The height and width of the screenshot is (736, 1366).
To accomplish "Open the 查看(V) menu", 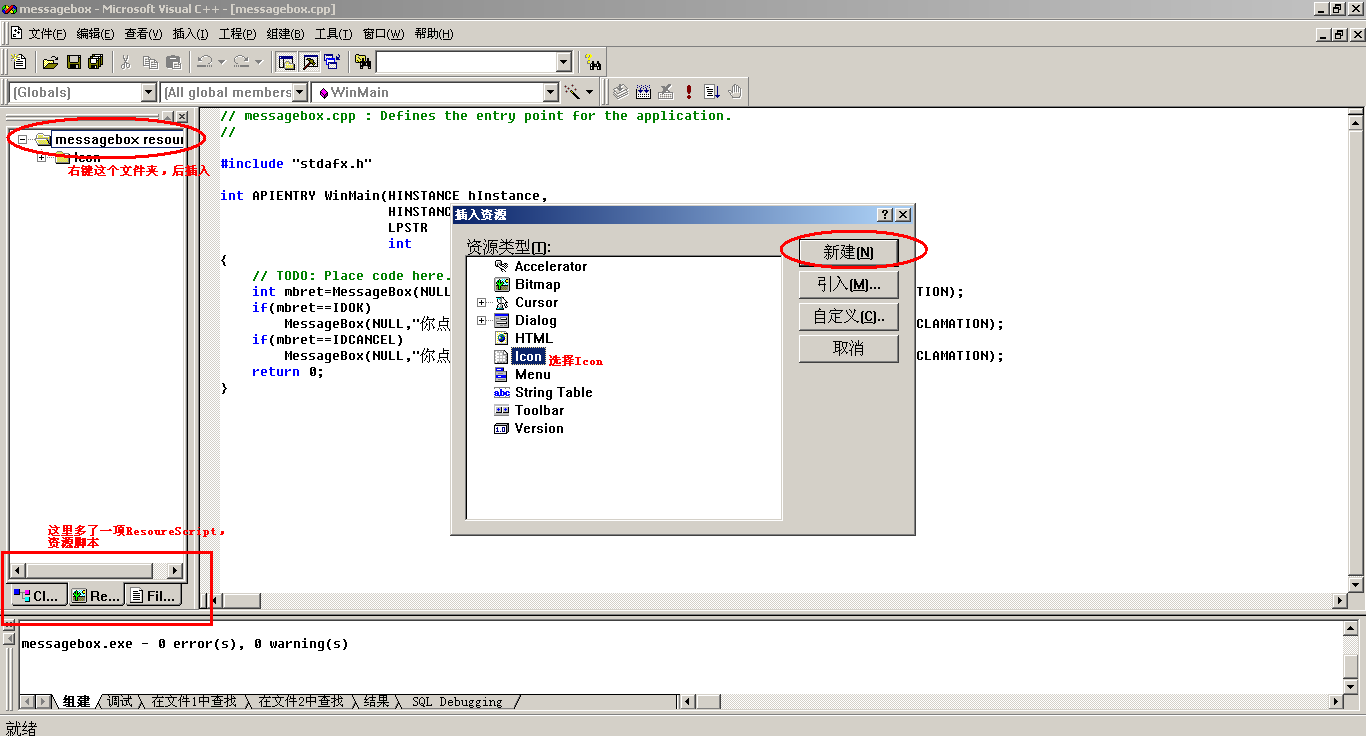I will (x=143, y=34).
